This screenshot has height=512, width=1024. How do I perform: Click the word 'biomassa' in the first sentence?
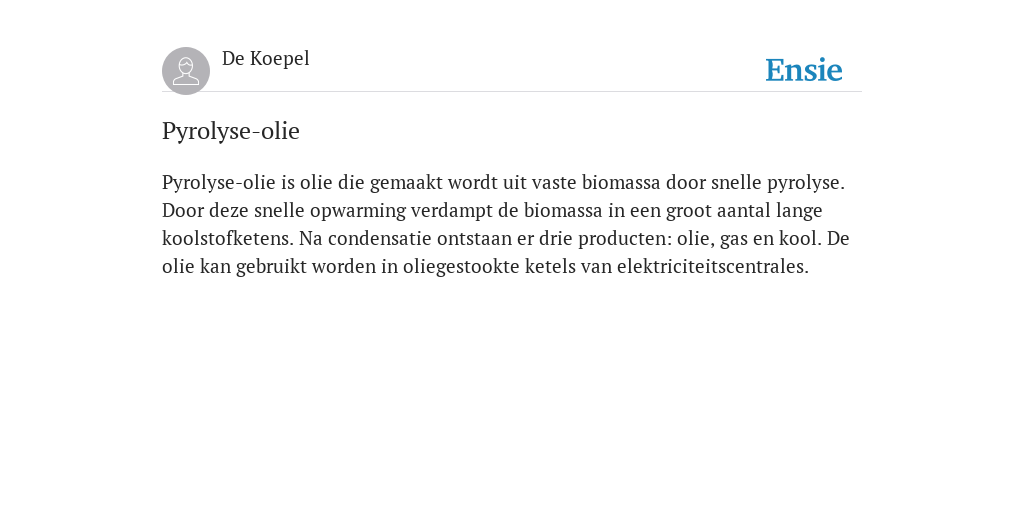[621, 182]
